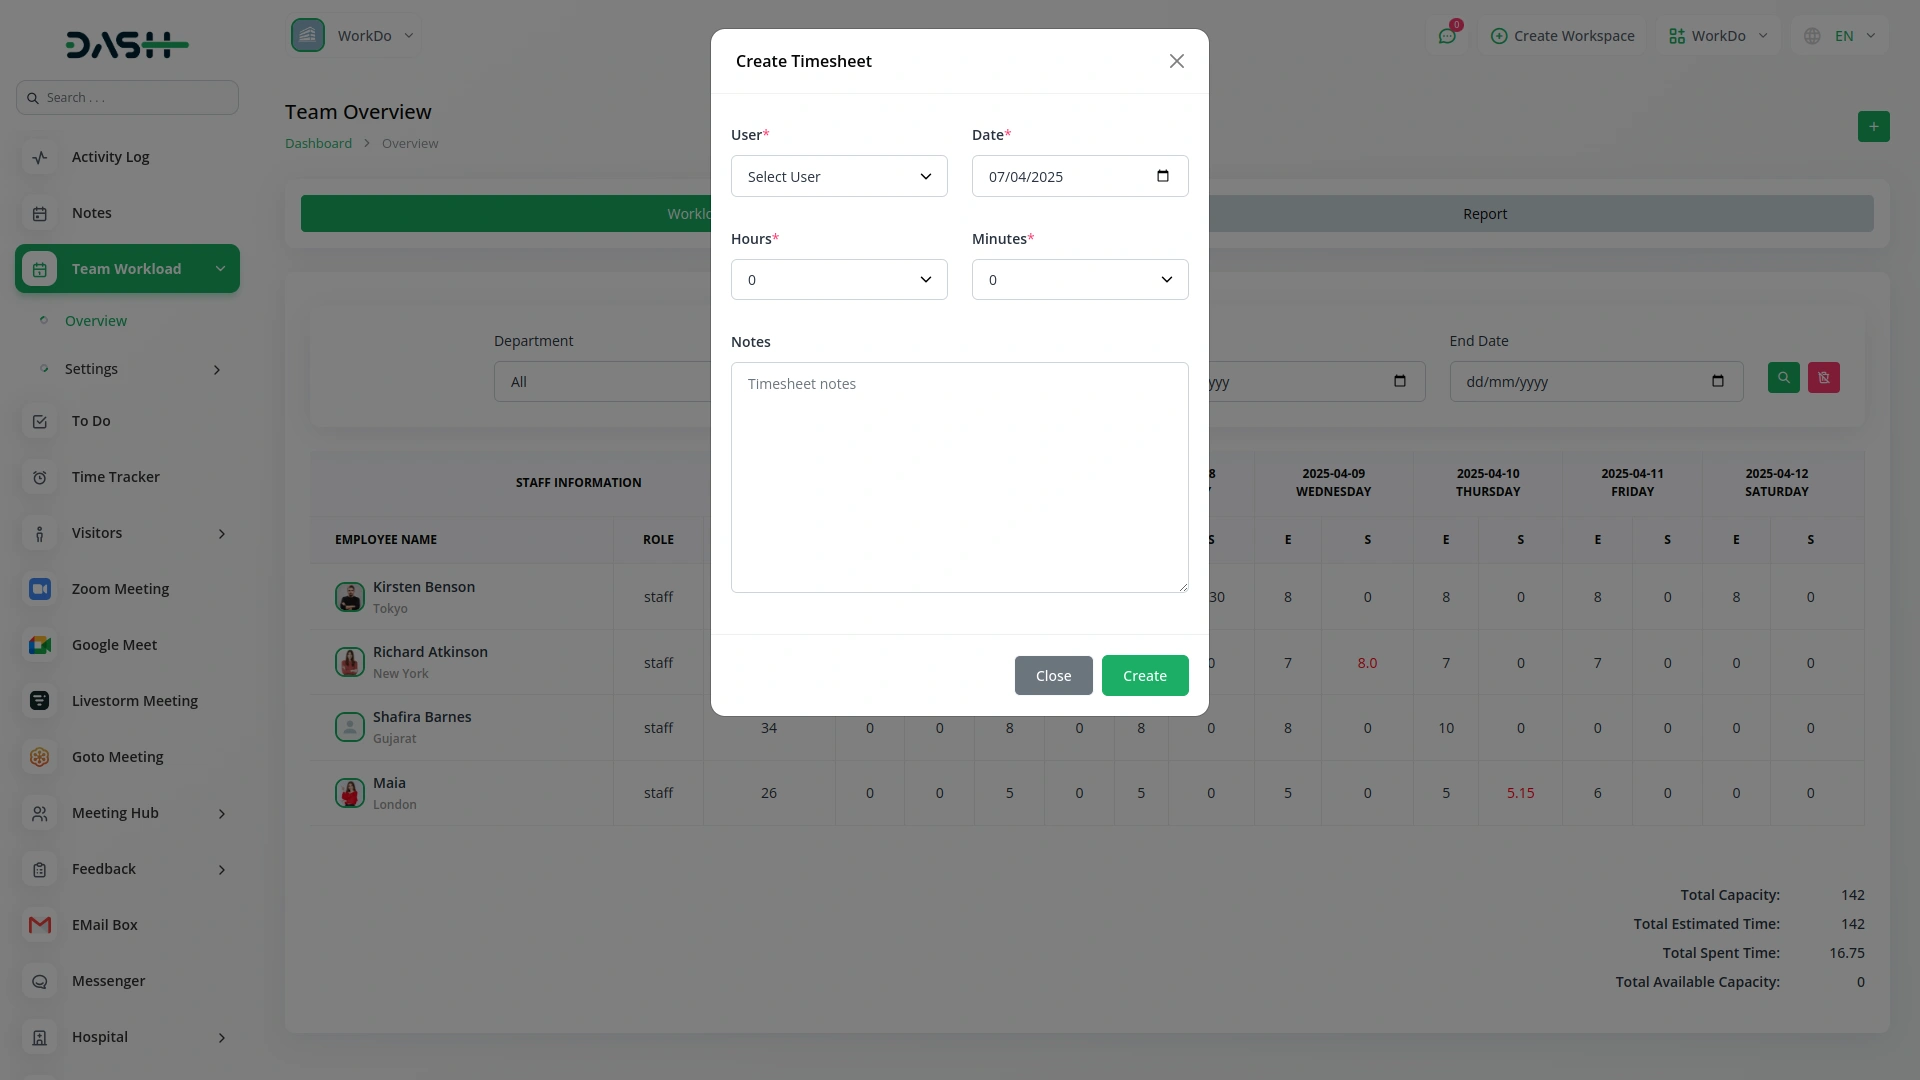1920x1080 pixels.
Task: Open the EN language selector
Action: click(1843, 36)
